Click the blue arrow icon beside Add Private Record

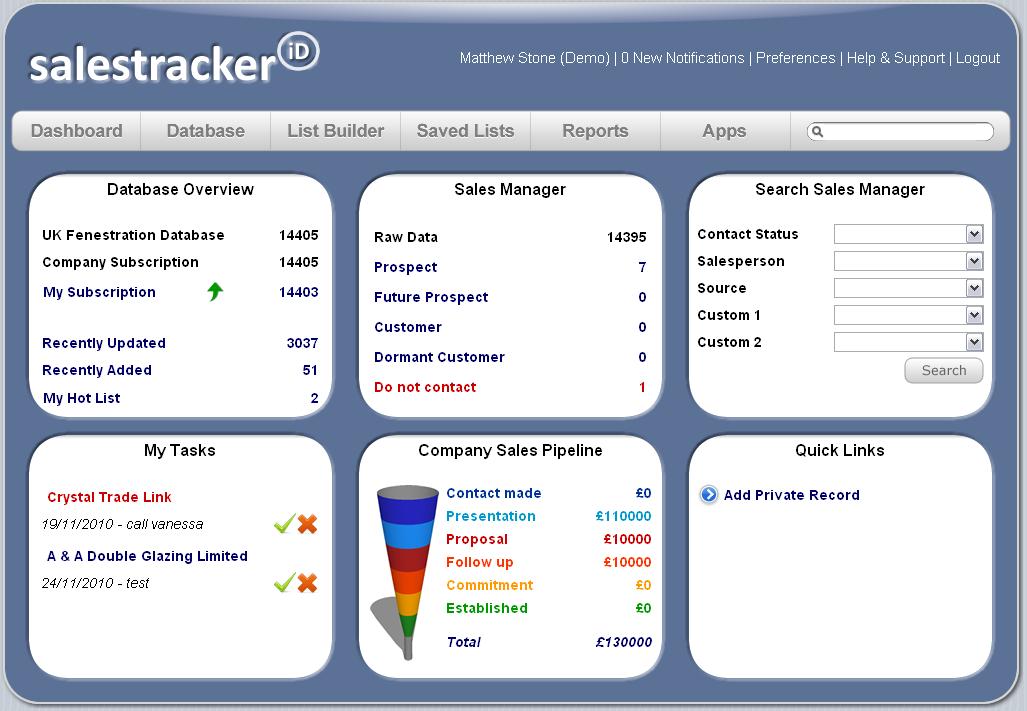[x=709, y=495]
